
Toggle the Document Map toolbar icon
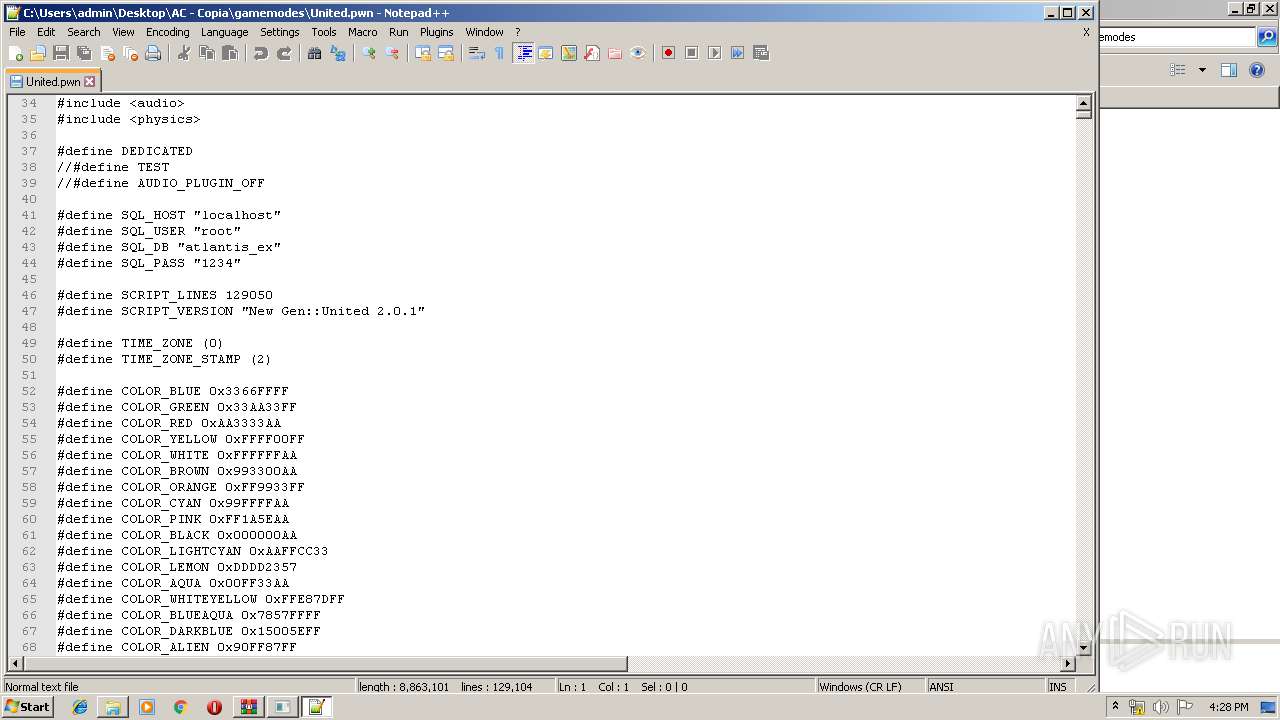[x=569, y=53]
